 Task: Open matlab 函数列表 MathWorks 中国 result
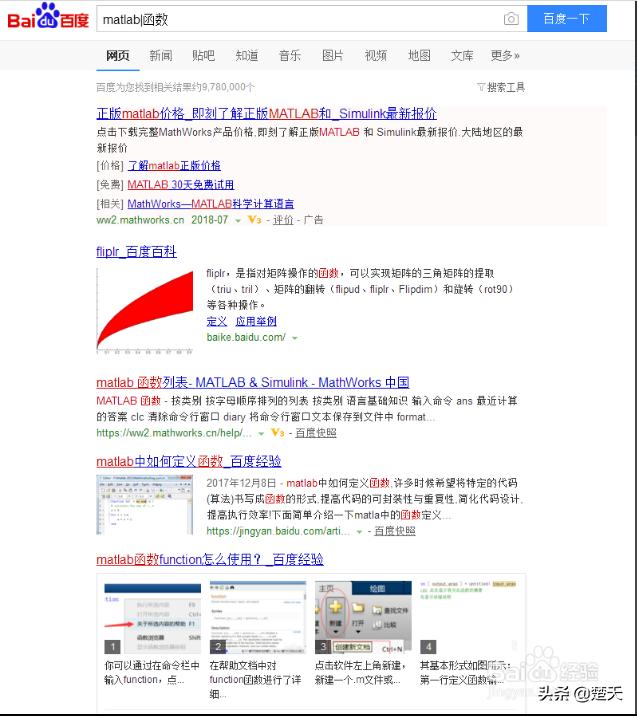253,382
